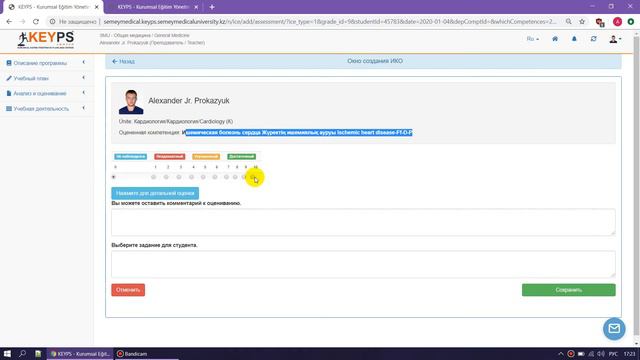
Task: Select radio button for score 7
Action: click(x=226, y=177)
